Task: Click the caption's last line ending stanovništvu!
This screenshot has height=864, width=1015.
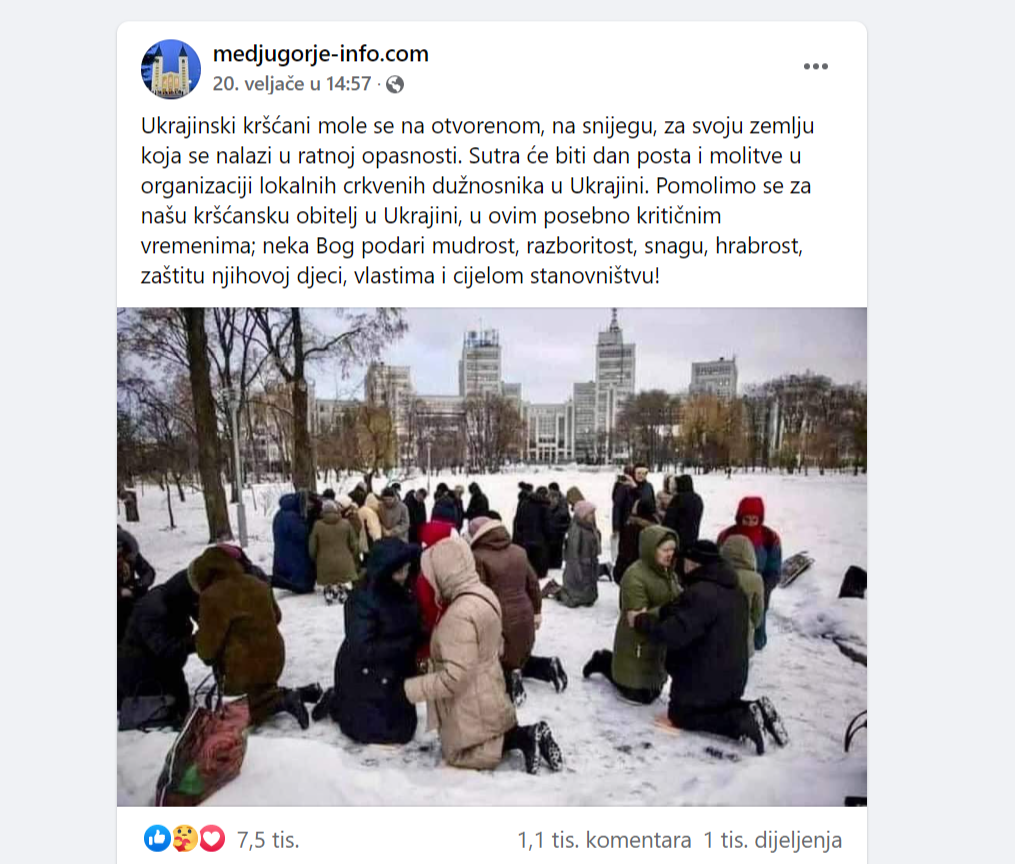Action: pyautogui.click(x=400, y=276)
